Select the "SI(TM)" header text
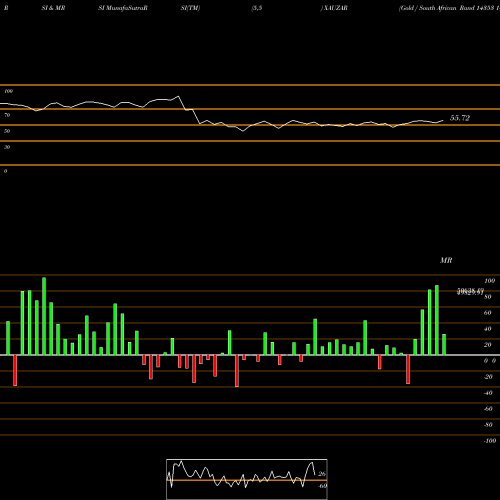The width and height of the screenshot is (500, 500). 190,8
